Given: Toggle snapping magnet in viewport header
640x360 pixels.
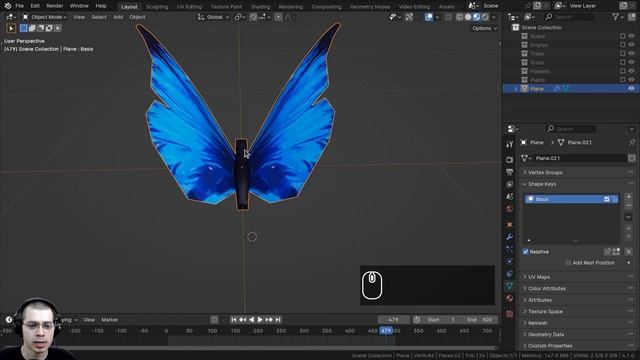Looking at the screenshot, I should pos(253,17).
